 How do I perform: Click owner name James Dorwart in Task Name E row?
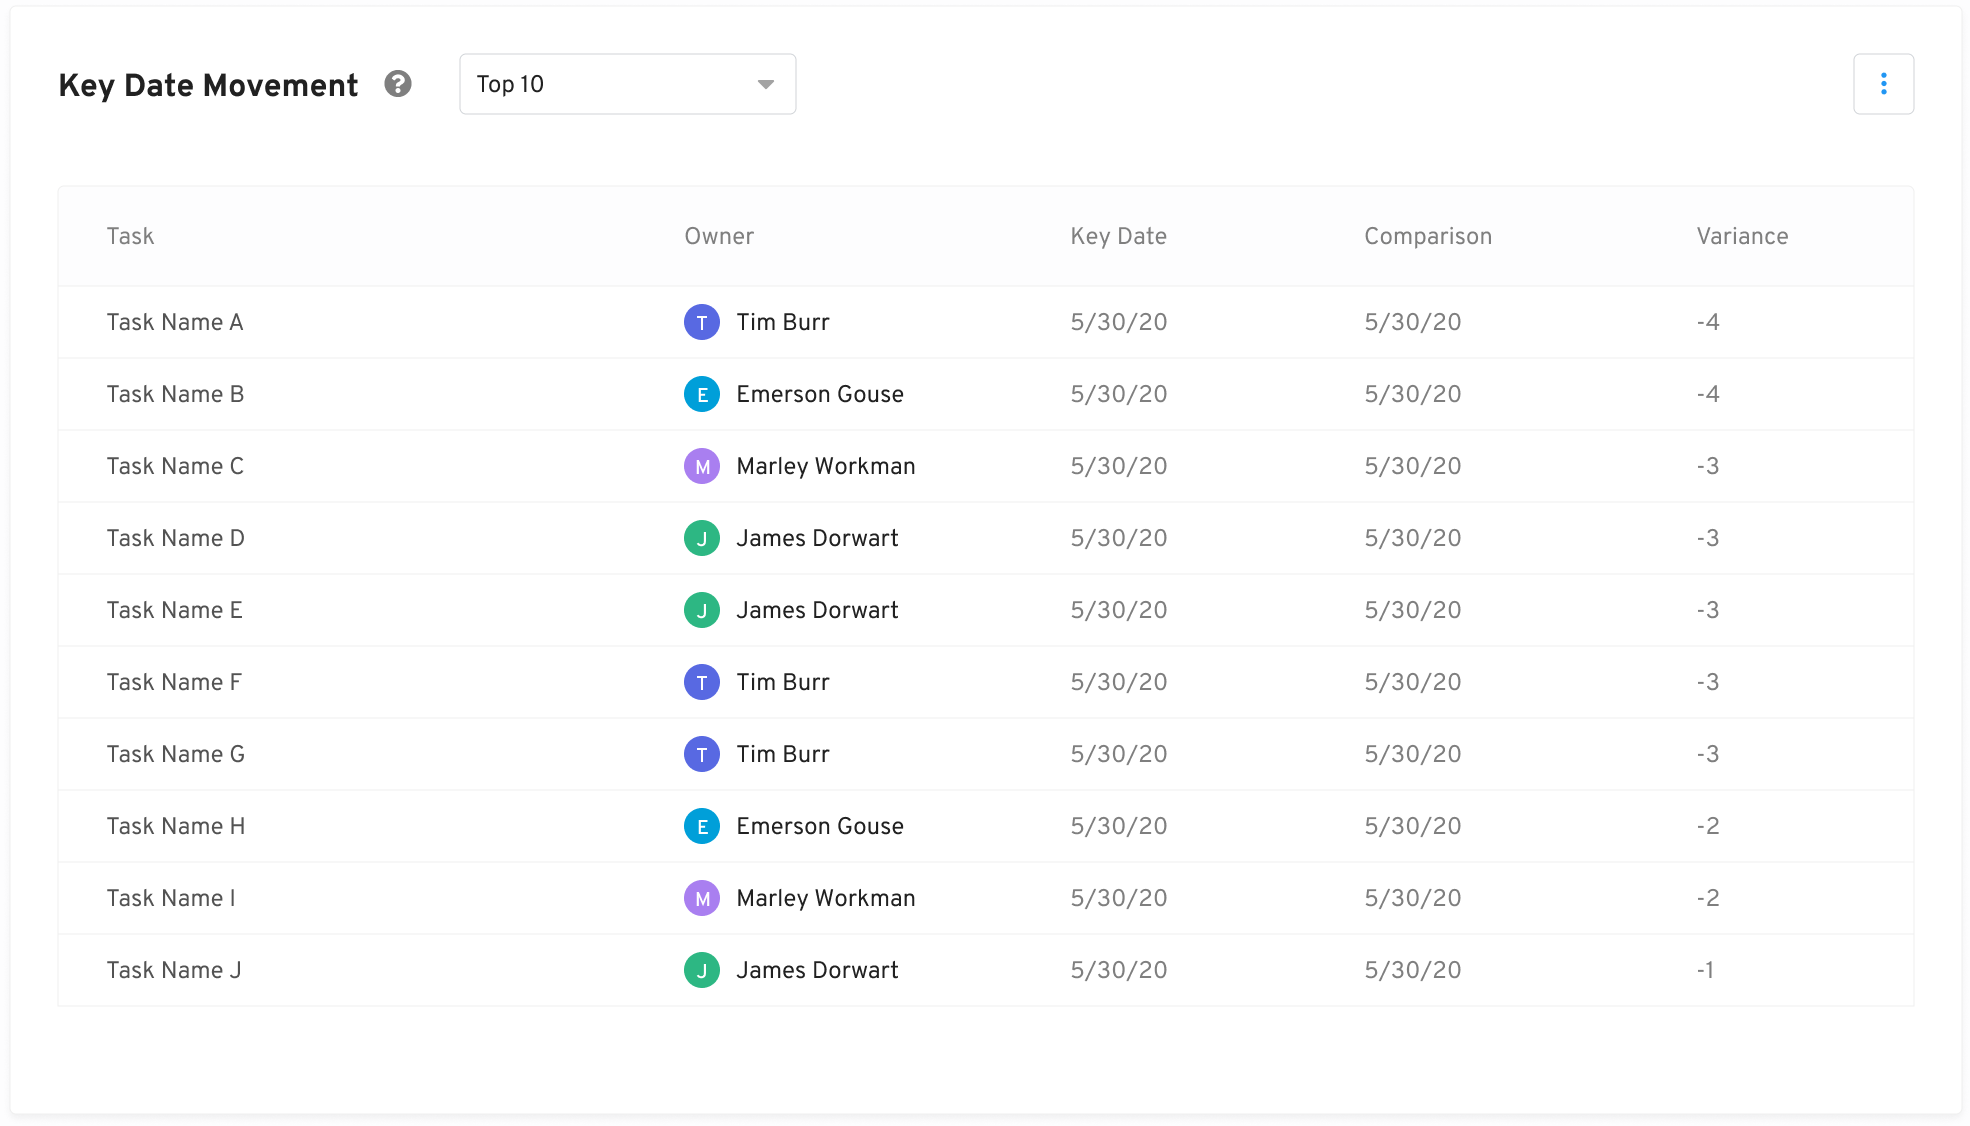tap(817, 610)
